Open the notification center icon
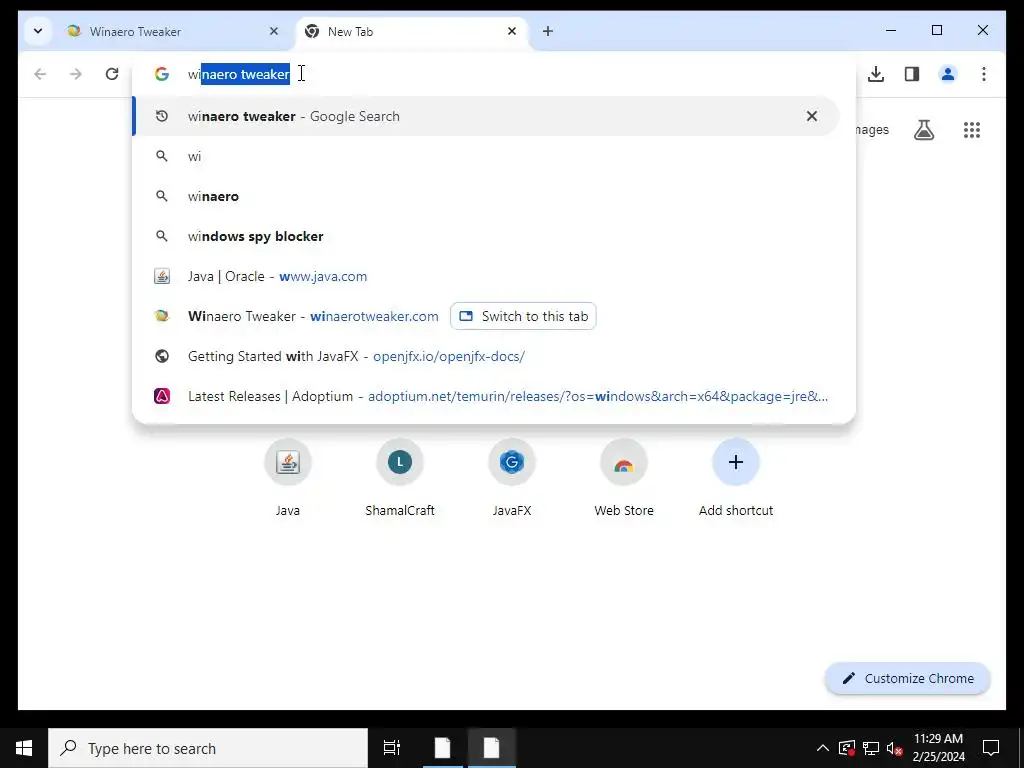The width and height of the screenshot is (1024, 768). [x=991, y=748]
